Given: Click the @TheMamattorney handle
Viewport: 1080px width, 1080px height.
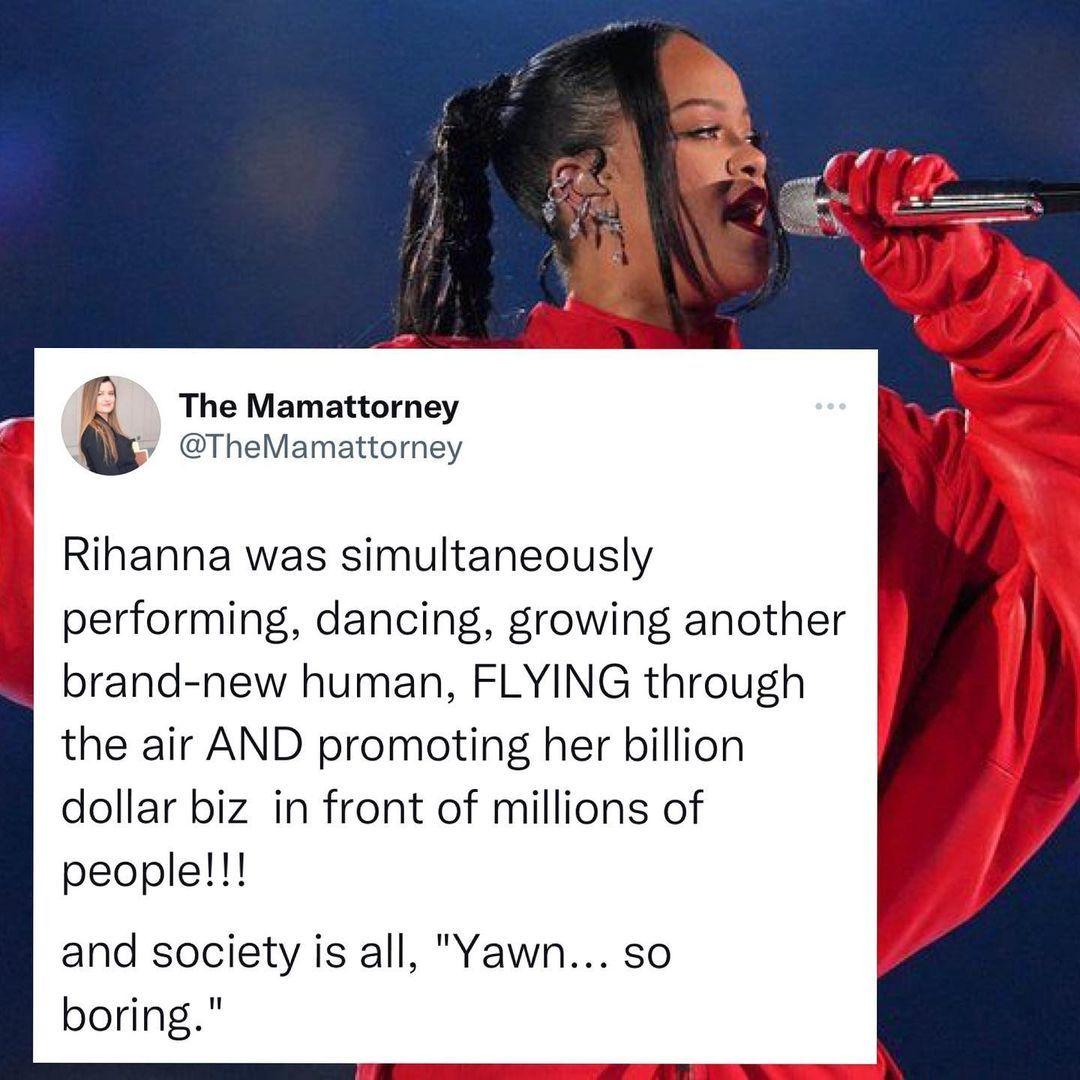Looking at the screenshot, I should [x=320, y=448].
